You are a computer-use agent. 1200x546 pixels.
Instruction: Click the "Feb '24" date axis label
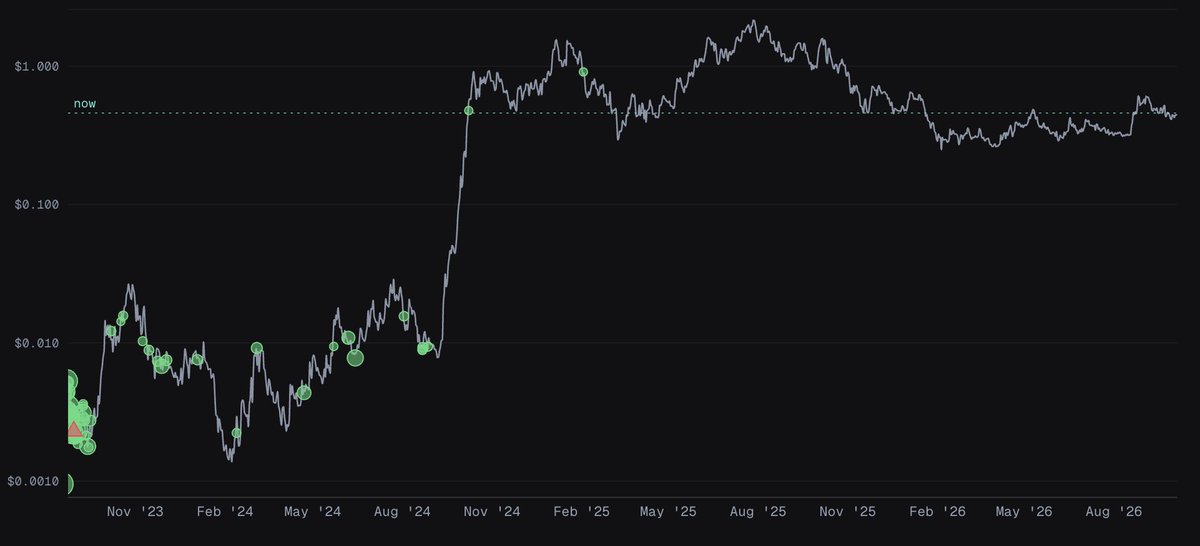(226, 512)
